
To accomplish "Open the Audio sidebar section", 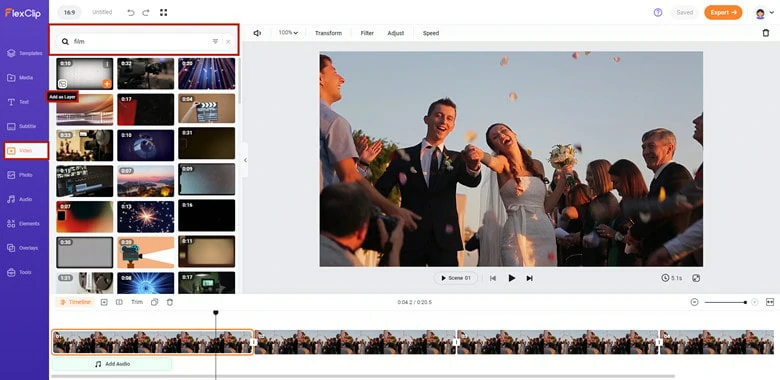I will point(20,199).
